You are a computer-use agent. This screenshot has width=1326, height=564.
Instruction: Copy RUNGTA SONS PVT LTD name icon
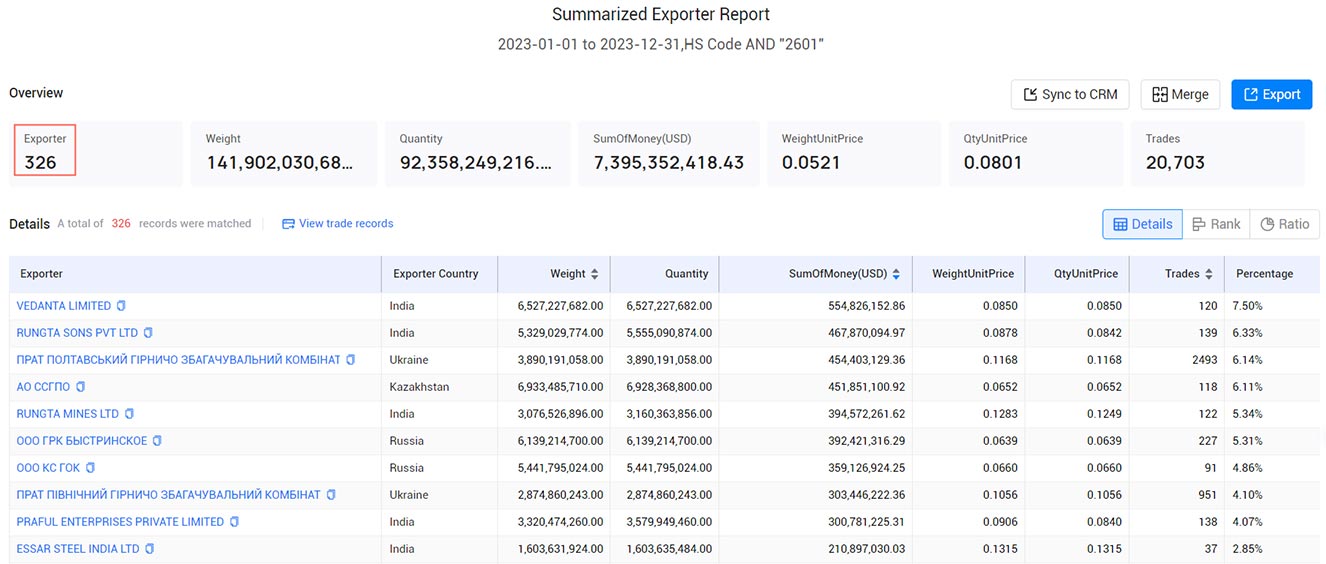tap(148, 333)
